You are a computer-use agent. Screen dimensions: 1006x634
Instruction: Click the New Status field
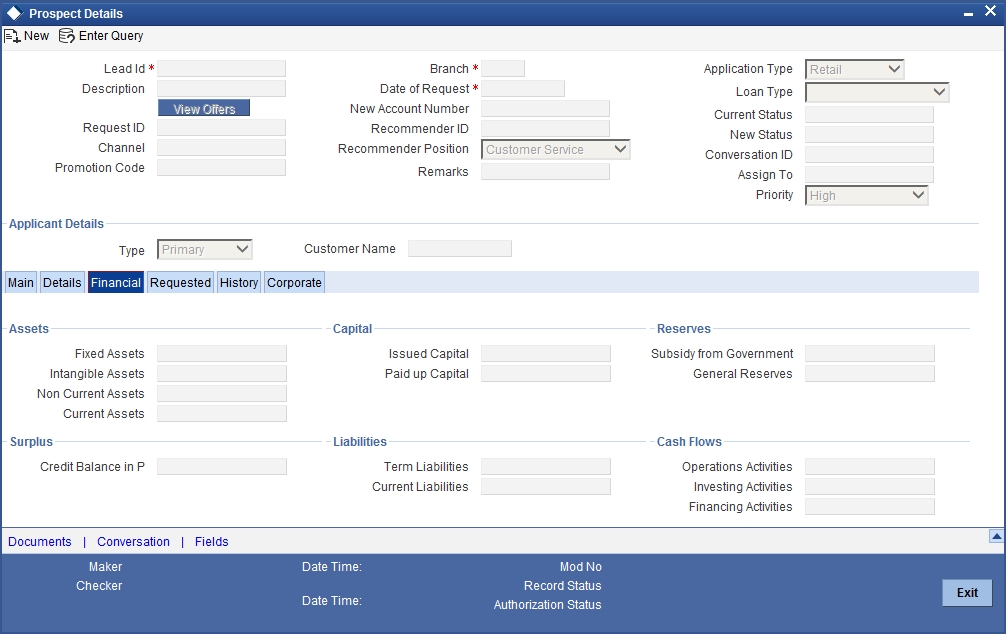pyautogui.click(x=869, y=135)
